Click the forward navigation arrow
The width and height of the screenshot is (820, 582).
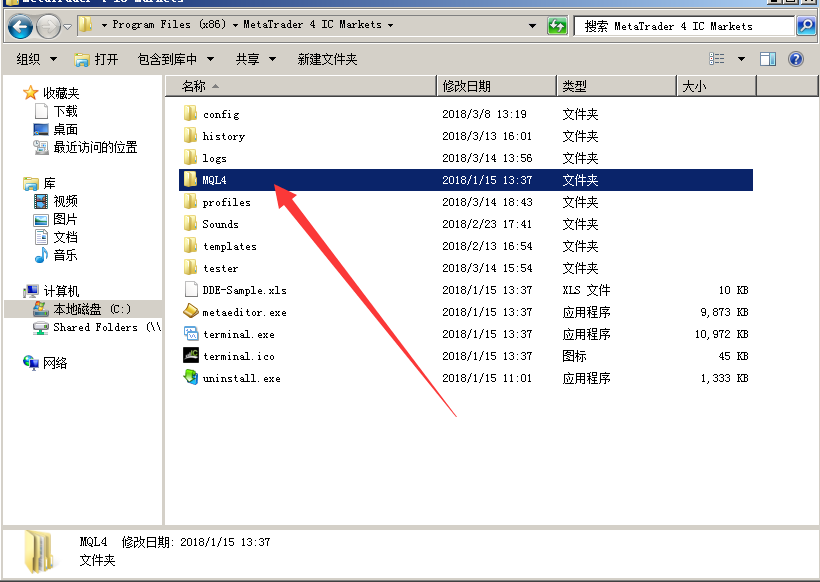click(48, 26)
